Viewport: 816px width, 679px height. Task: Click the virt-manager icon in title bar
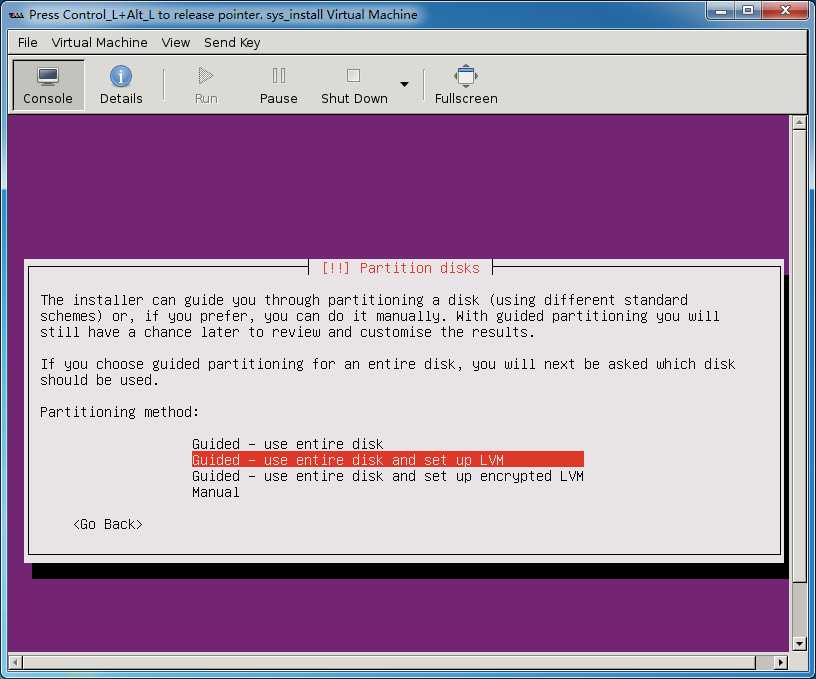16,15
